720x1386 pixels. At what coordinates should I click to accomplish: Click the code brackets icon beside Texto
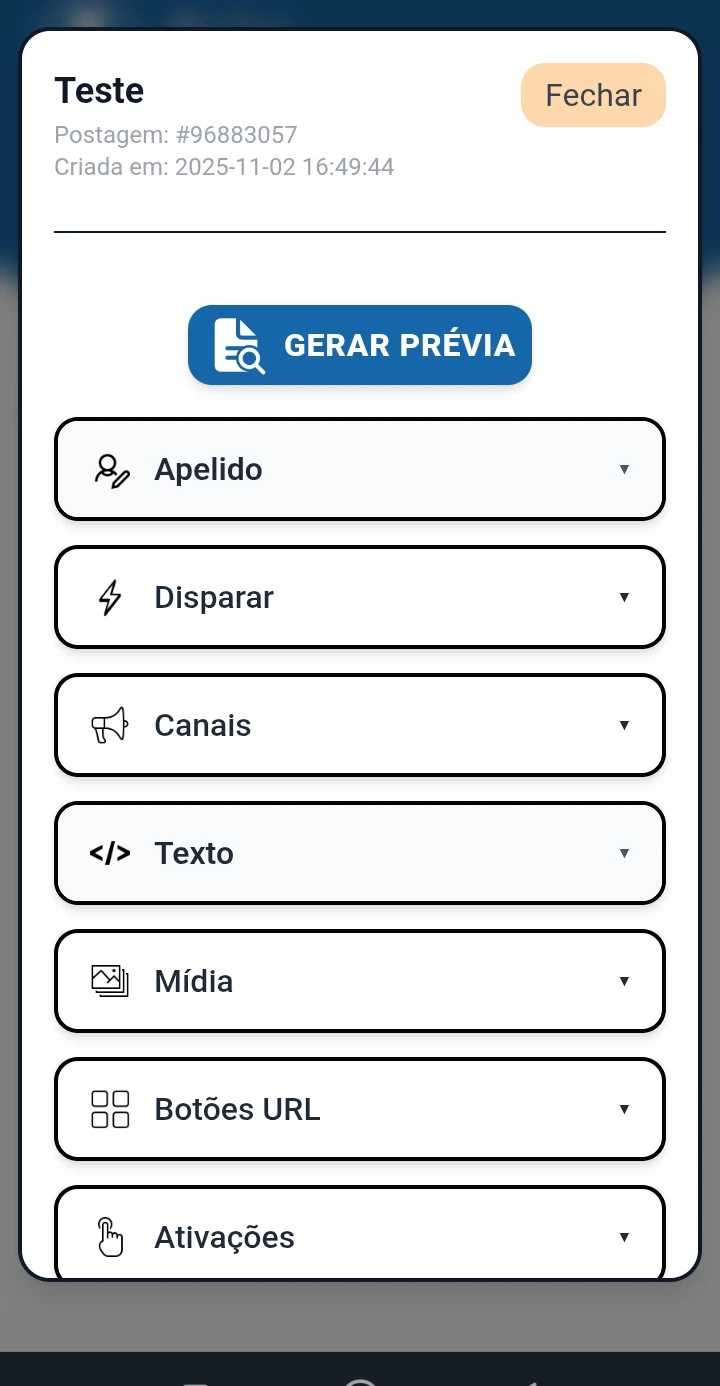110,854
